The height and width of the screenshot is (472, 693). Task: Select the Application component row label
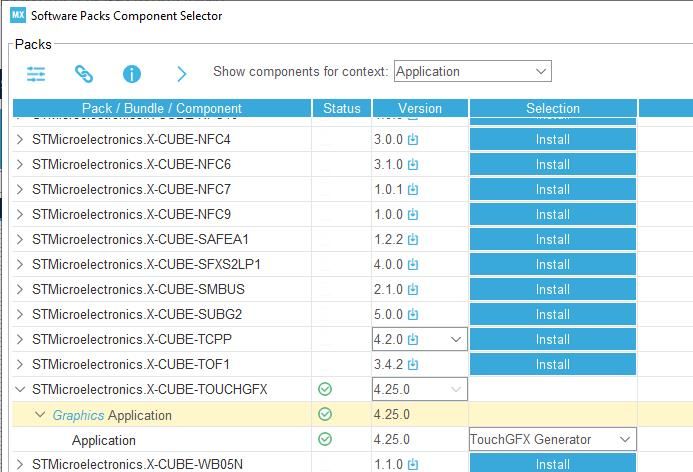click(104, 441)
